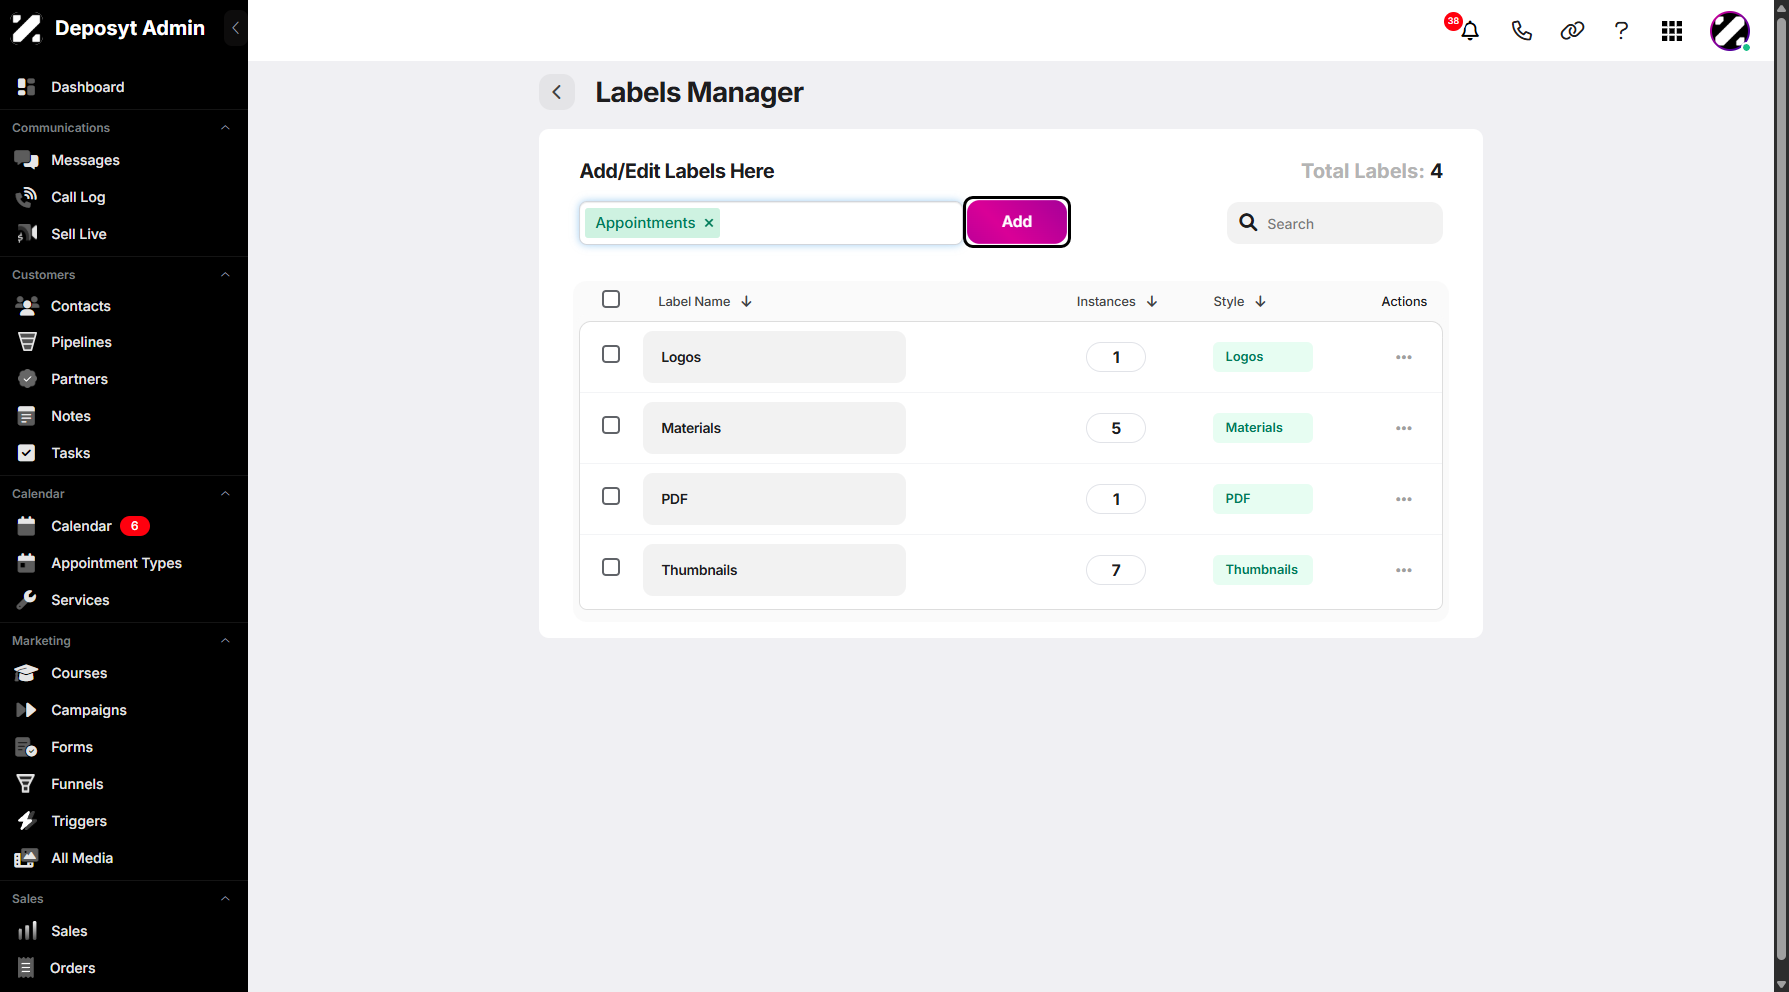Viewport: 1789px width, 992px height.
Task: Open the user profile avatar
Action: coord(1729,31)
